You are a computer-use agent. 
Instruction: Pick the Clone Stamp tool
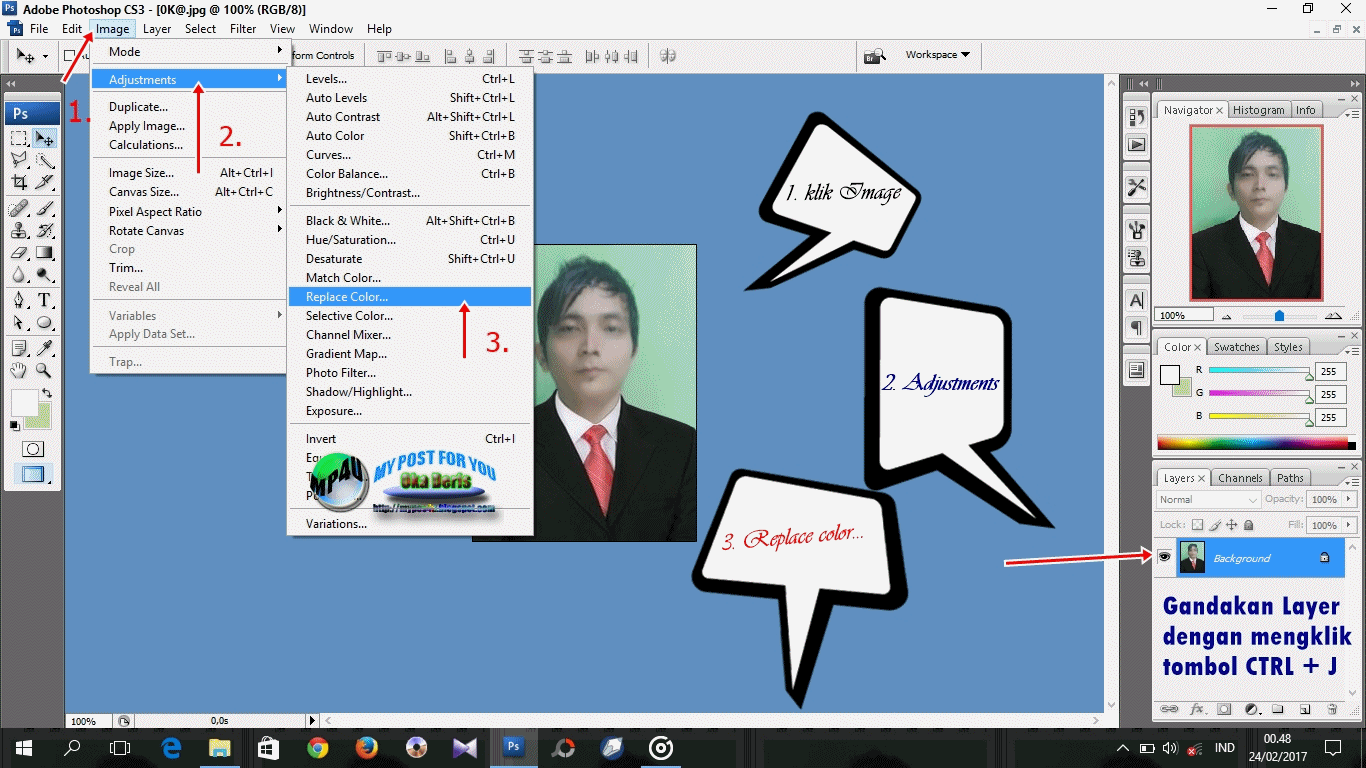point(19,230)
